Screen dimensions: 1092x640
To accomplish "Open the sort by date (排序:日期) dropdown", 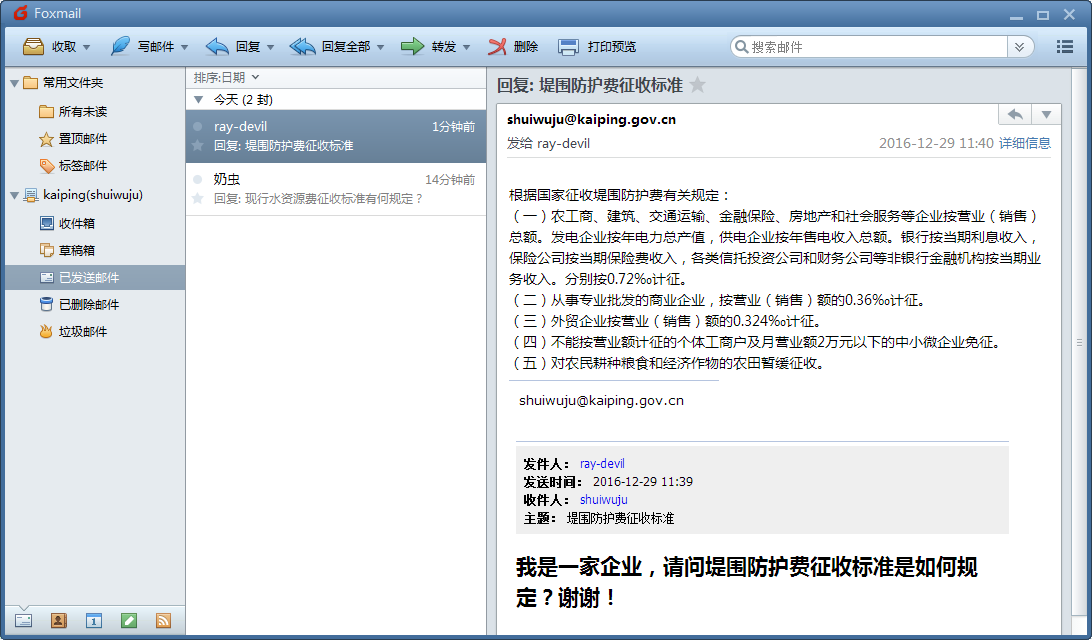I will [x=226, y=77].
